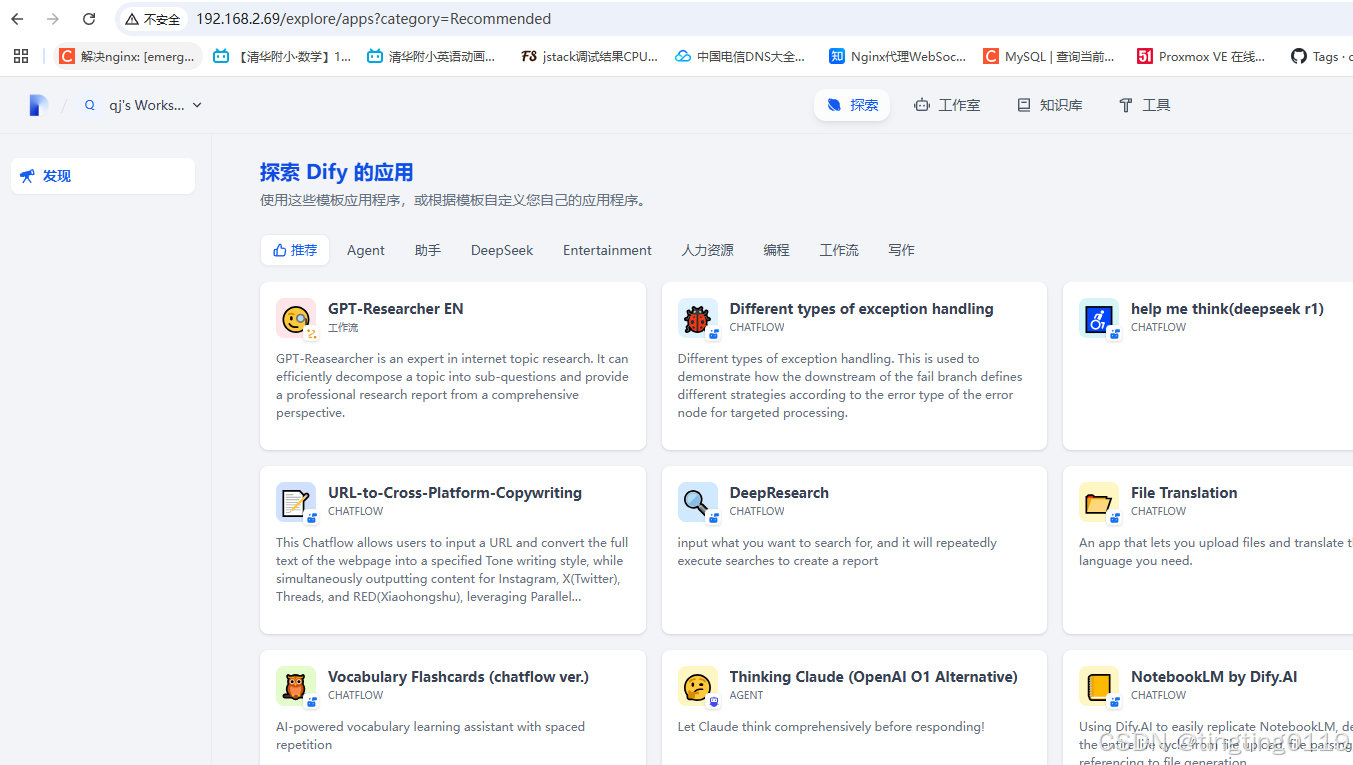Screen dimensions: 1353x765
Task: Click the File Translation title text
Action: 1184,493
